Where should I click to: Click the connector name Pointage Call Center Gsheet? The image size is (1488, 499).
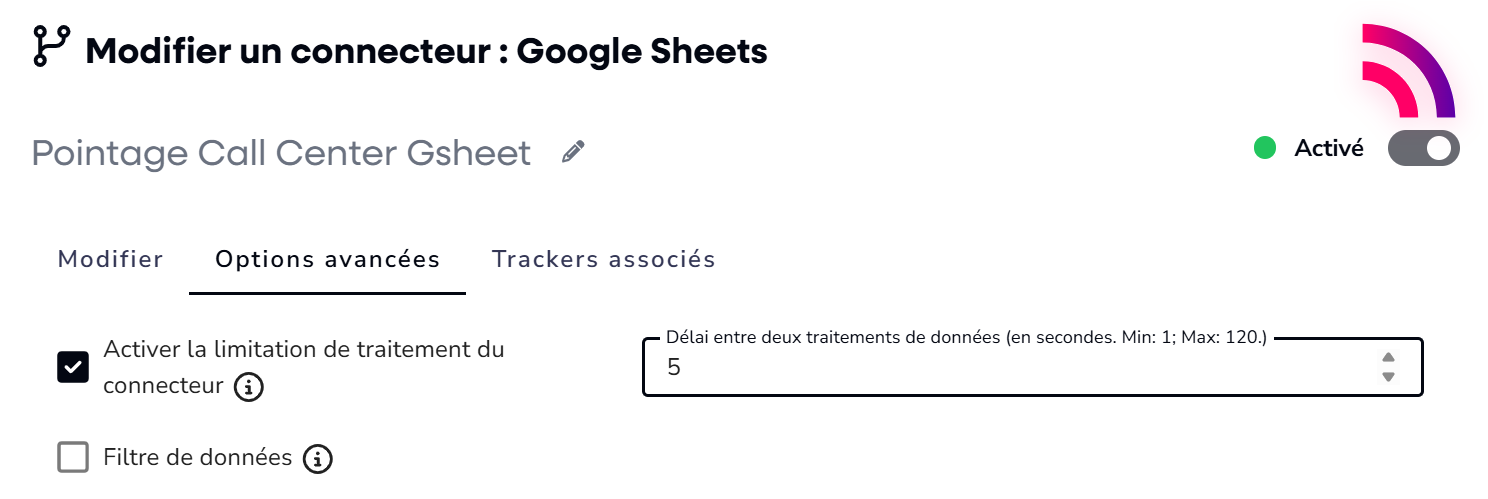pos(281,153)
